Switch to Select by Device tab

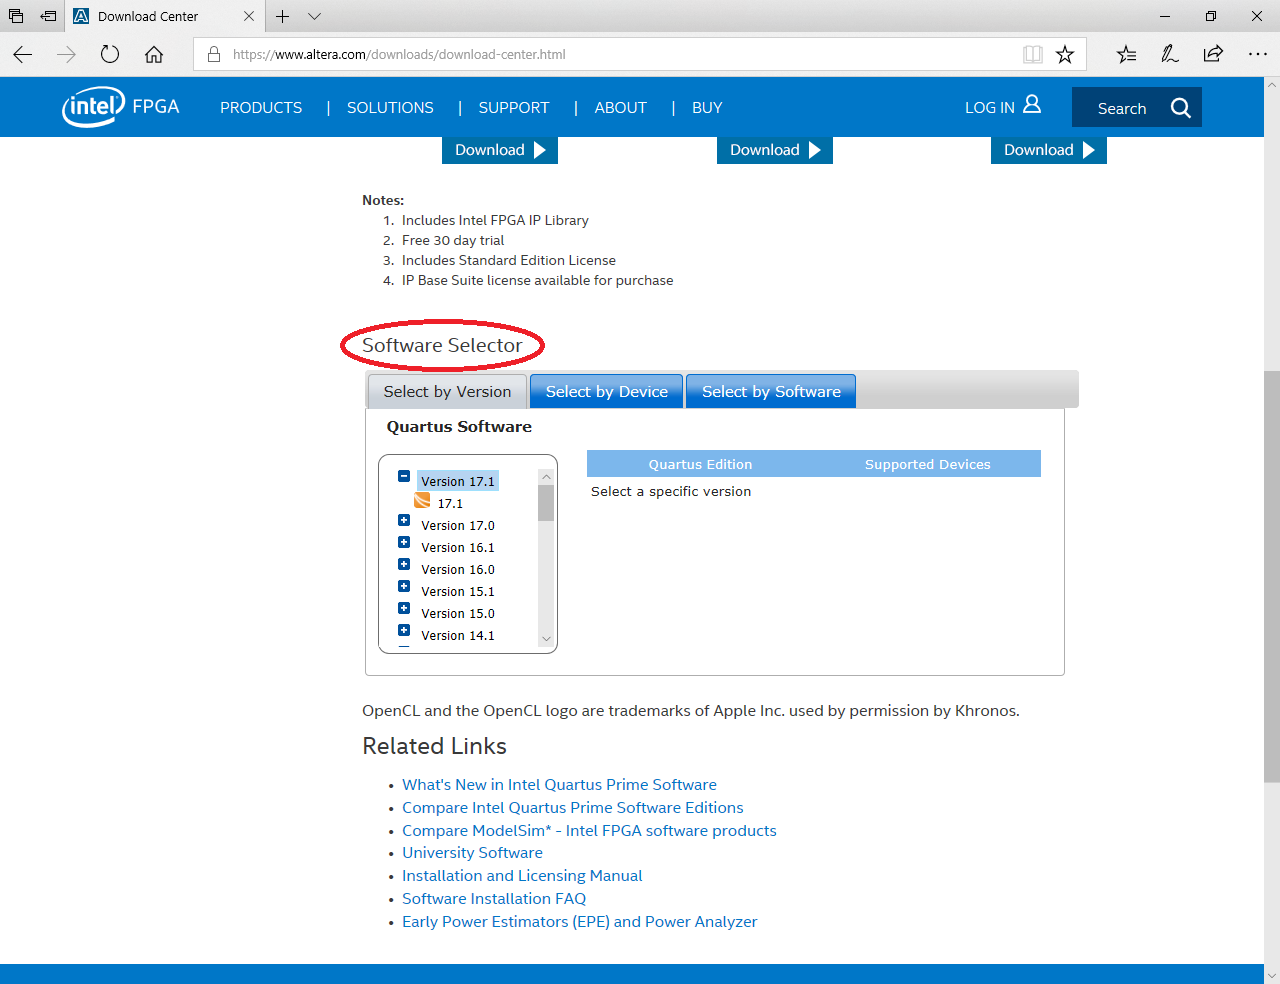tap(606, 392)
